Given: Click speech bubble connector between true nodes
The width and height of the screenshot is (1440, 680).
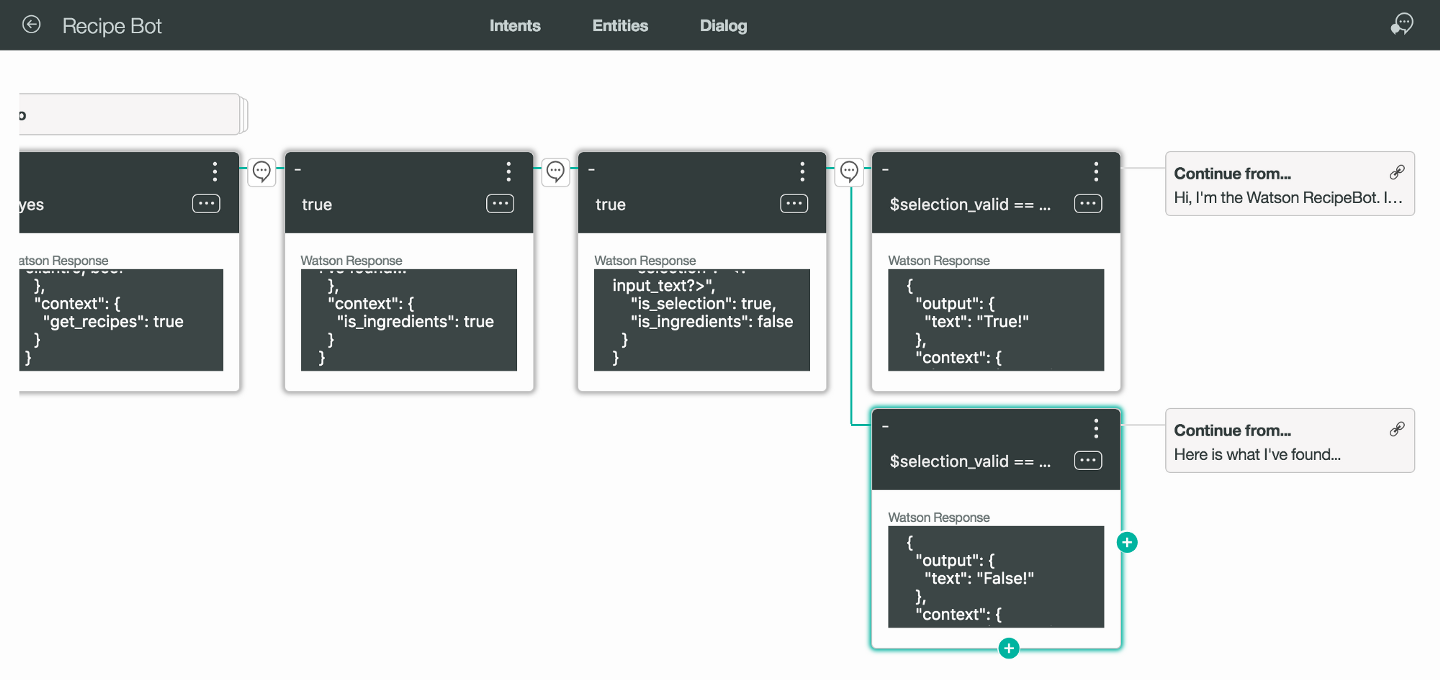Looking at the screenshot, I should (x=556, y=172).
